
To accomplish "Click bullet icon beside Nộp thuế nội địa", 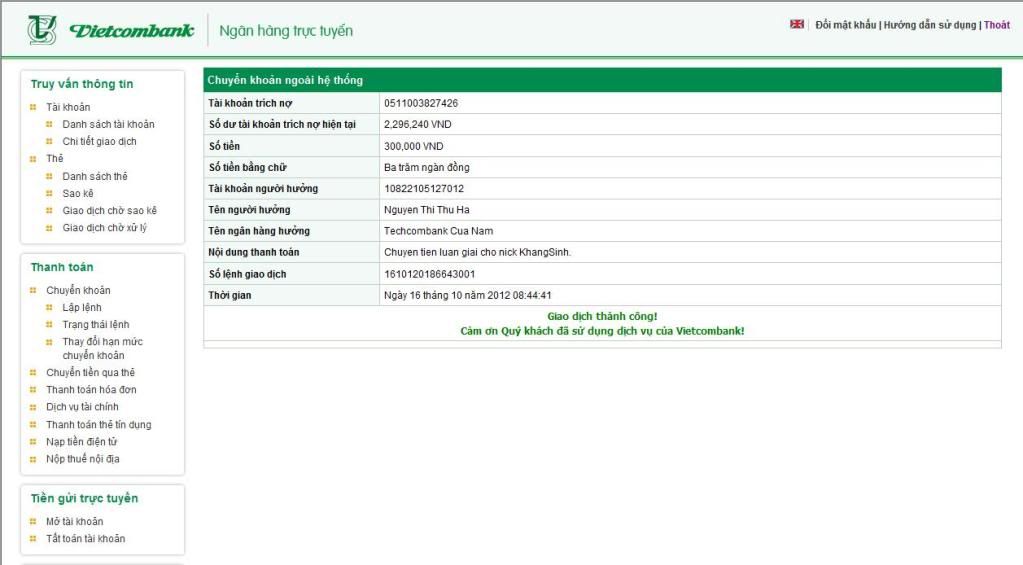I will tap(33, 459).
